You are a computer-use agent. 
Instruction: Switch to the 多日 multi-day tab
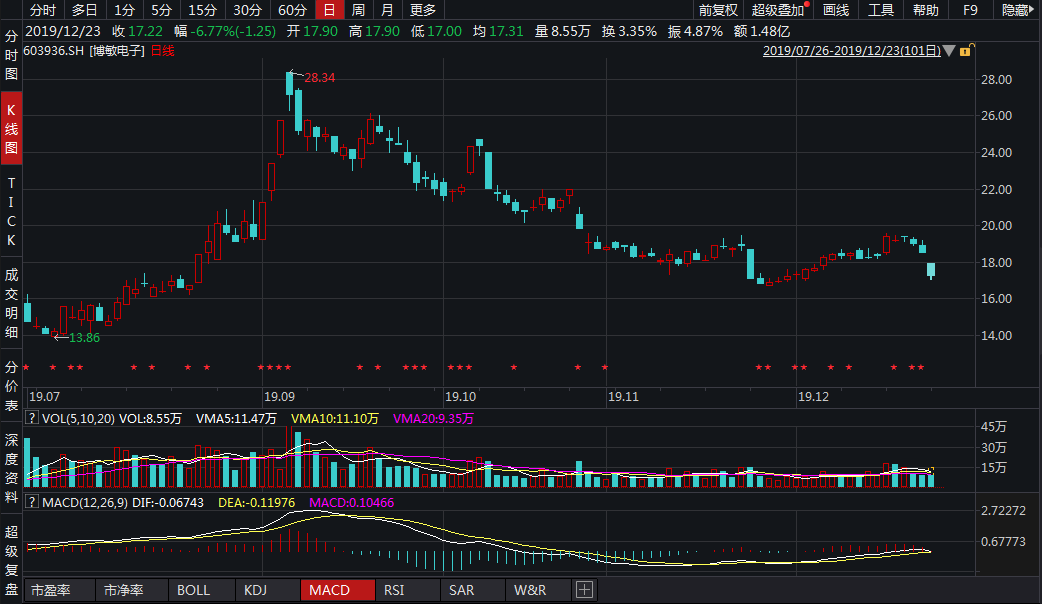(x=84, y=10)
